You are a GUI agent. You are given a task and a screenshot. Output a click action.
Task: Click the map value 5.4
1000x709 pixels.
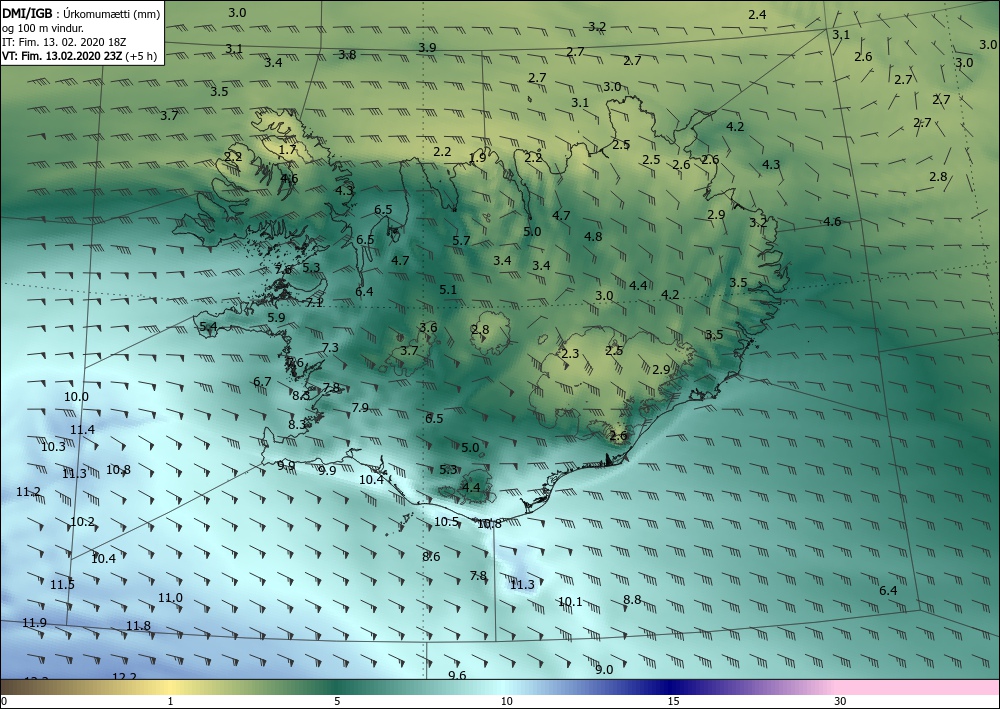pyautogui.click(x=209, y=326)
